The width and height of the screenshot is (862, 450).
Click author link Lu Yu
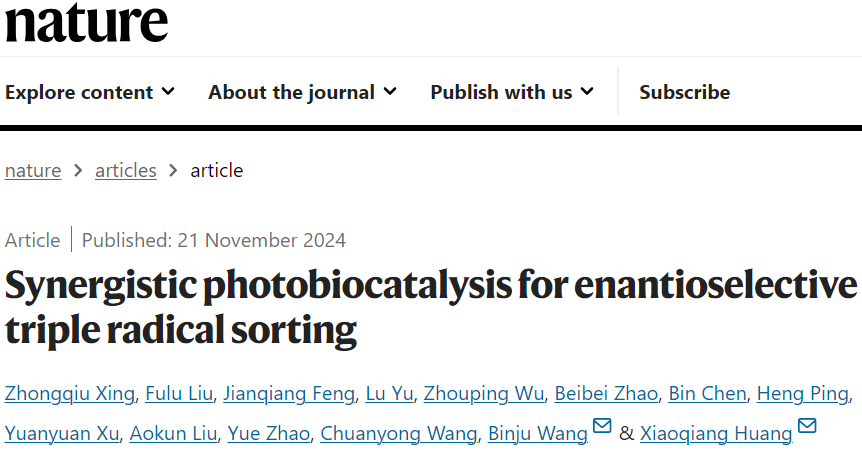[389, 393]
